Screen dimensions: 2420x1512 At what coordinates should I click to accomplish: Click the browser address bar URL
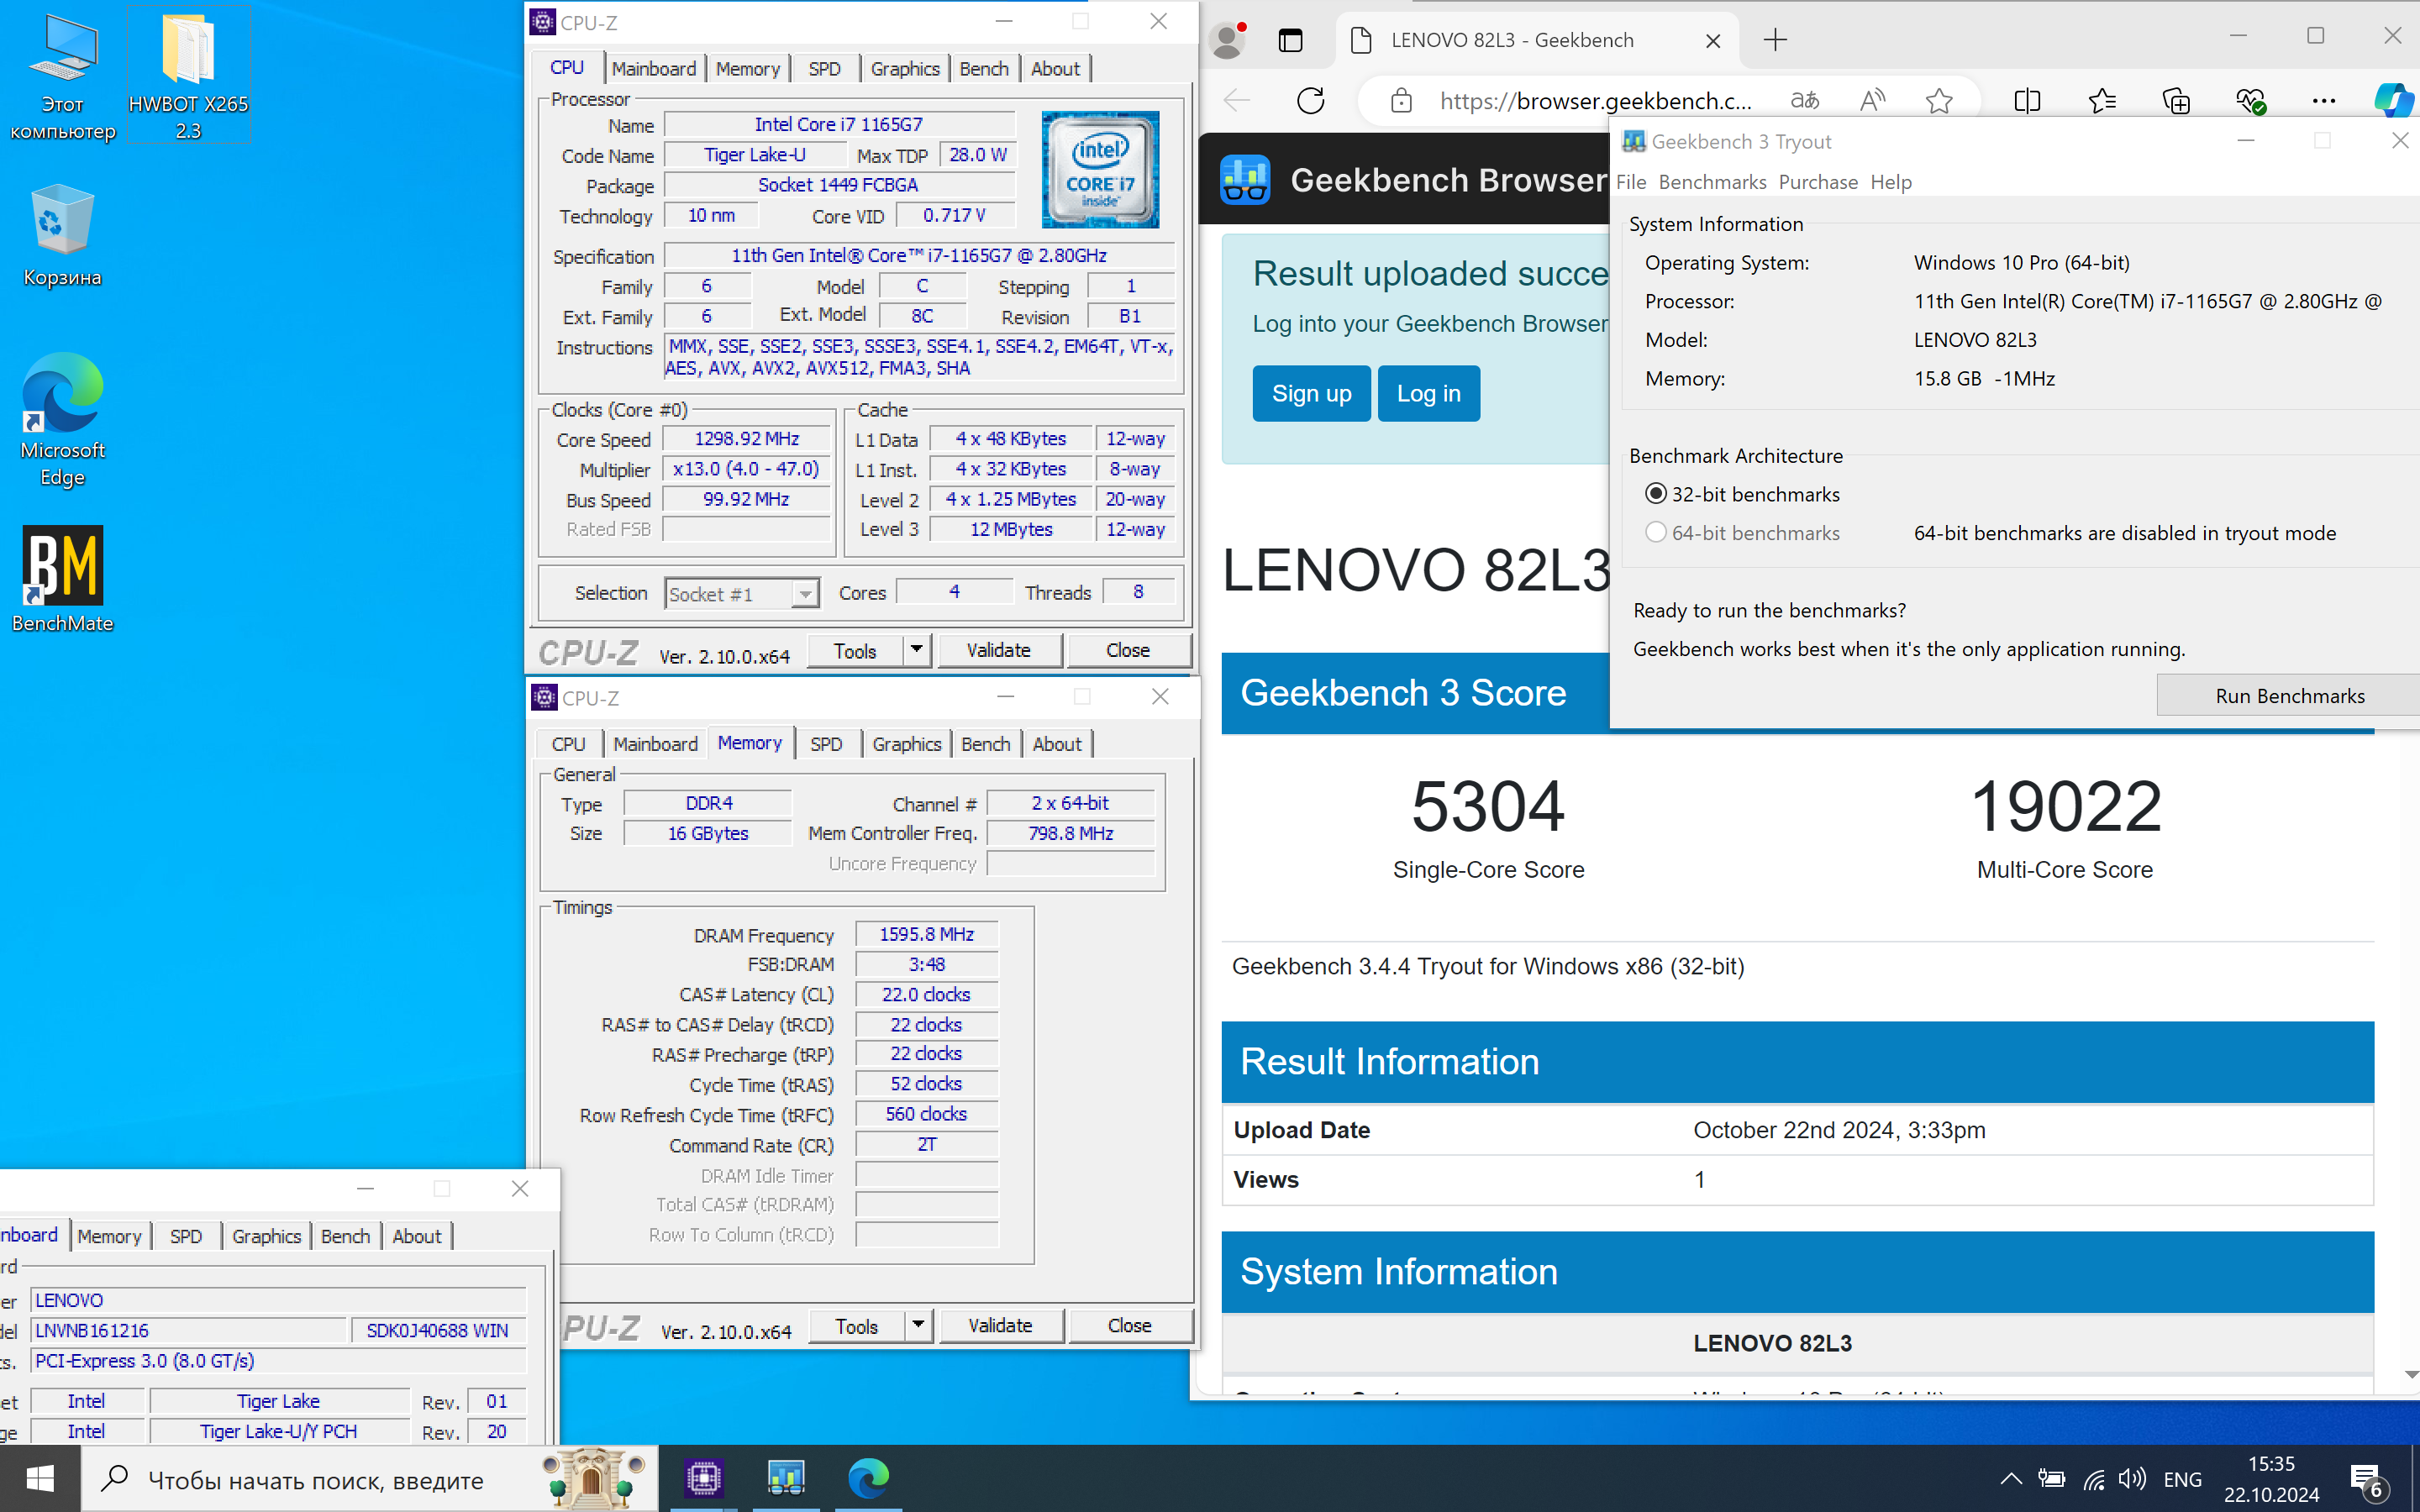click(1595, 100)
